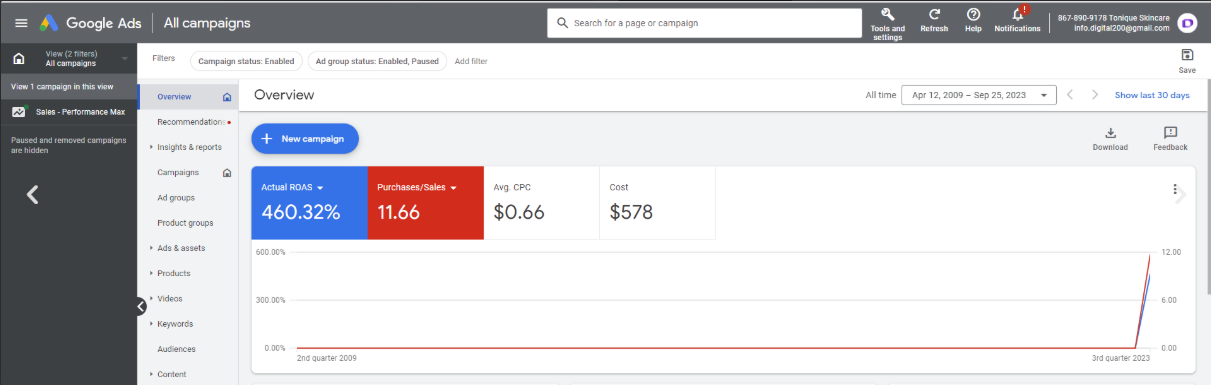Click home icon next to Overview
Image resolution: width=1211 pixels, height=385 pixels.
pos(227,97)
